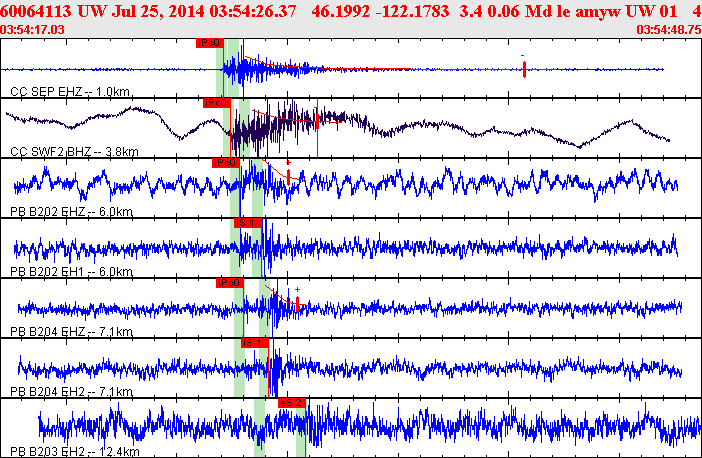Click the start time 03:54:17.03 label
702x458 pixels.
34,30
